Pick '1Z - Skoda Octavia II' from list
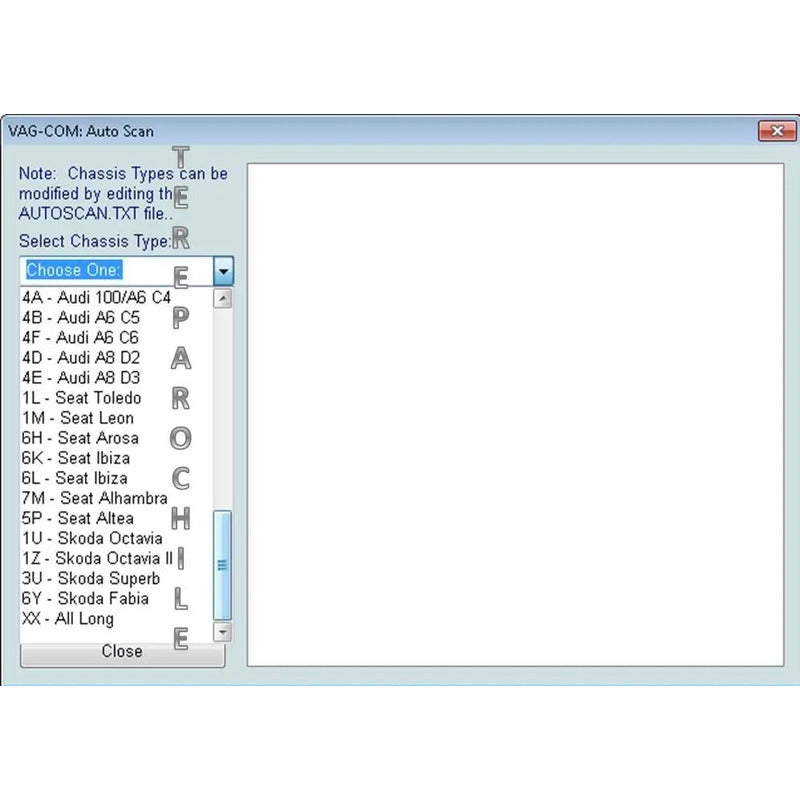This screenshot has height=800, width=800. [116, 558]
